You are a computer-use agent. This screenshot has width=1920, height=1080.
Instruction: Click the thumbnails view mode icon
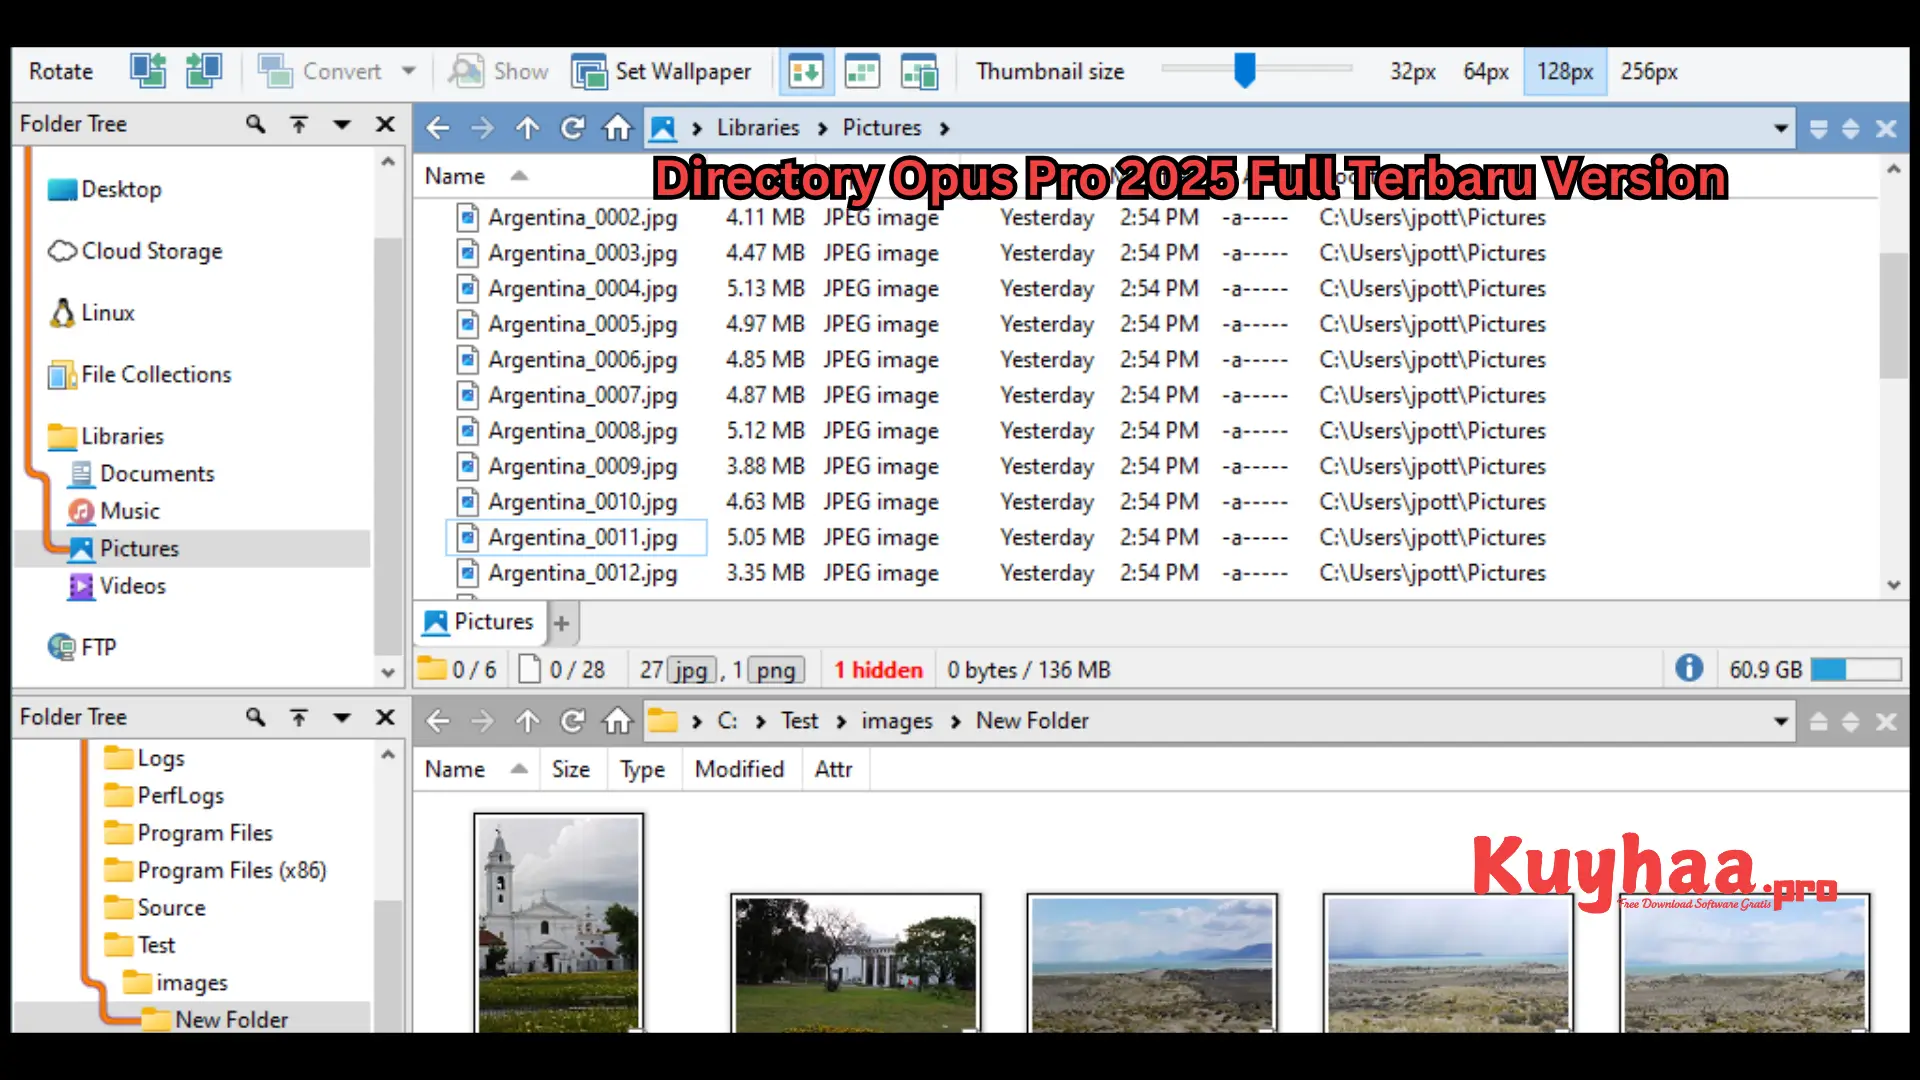click(862, 71)
